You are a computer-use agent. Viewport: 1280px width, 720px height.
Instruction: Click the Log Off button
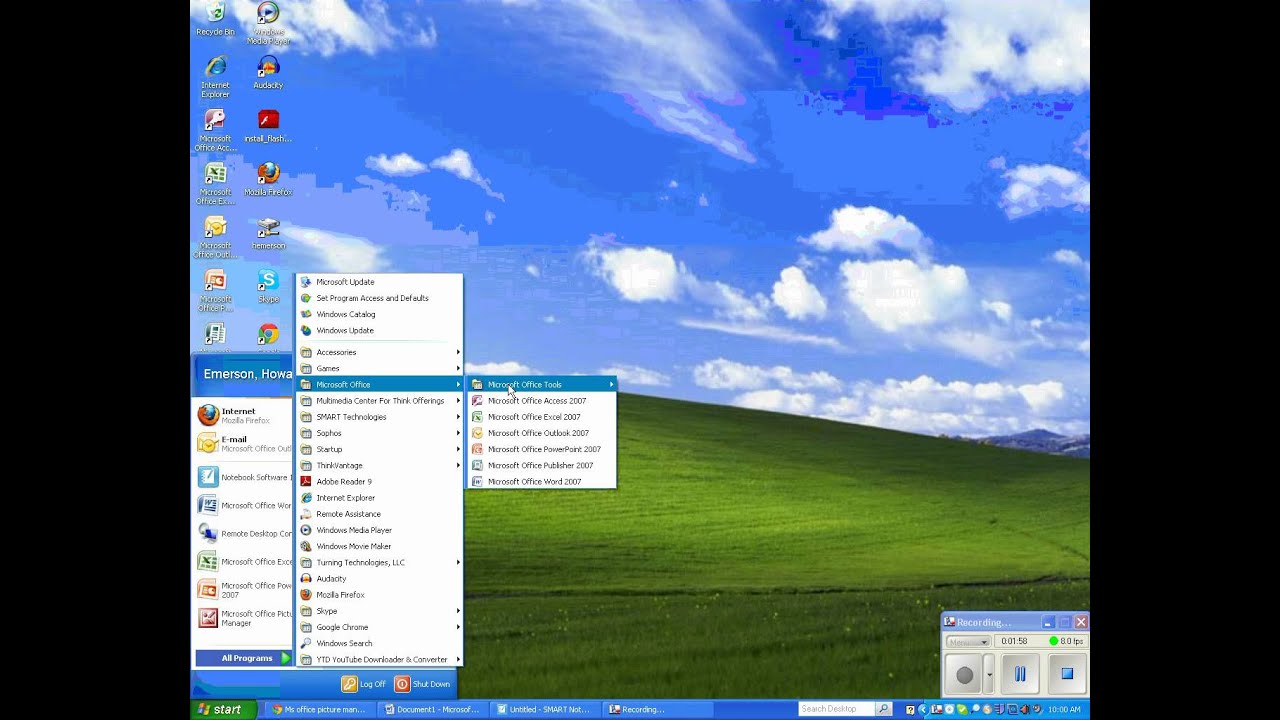tap(364, 684)
